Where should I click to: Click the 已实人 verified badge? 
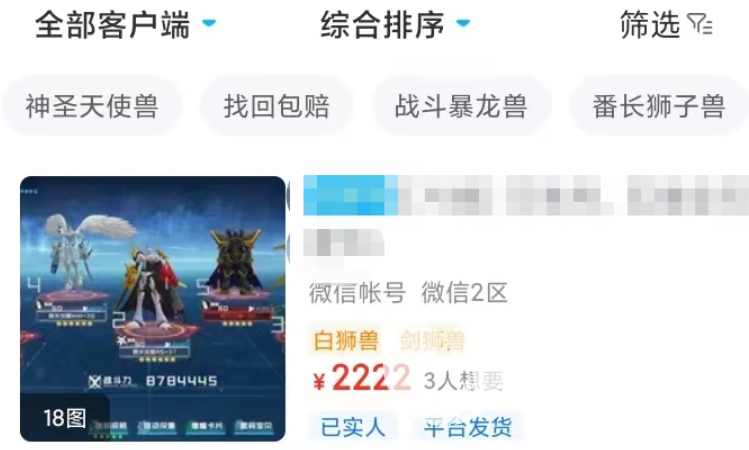point(353,427)
